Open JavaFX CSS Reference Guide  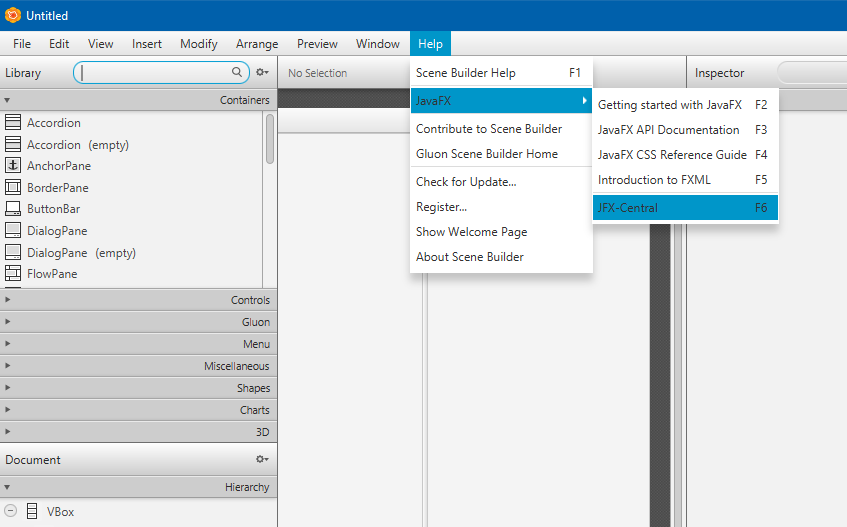(685, 154)
